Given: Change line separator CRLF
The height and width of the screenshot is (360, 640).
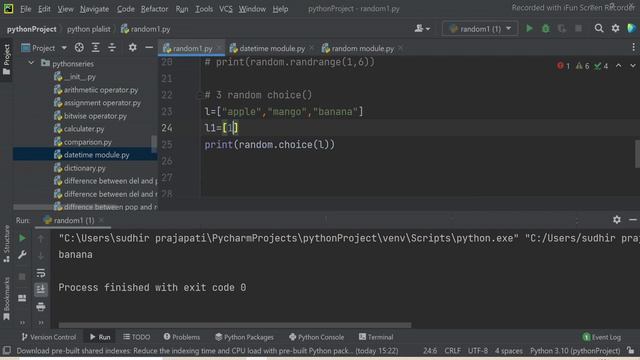Looking at the screenshot, I should click(x=453, y=351).
